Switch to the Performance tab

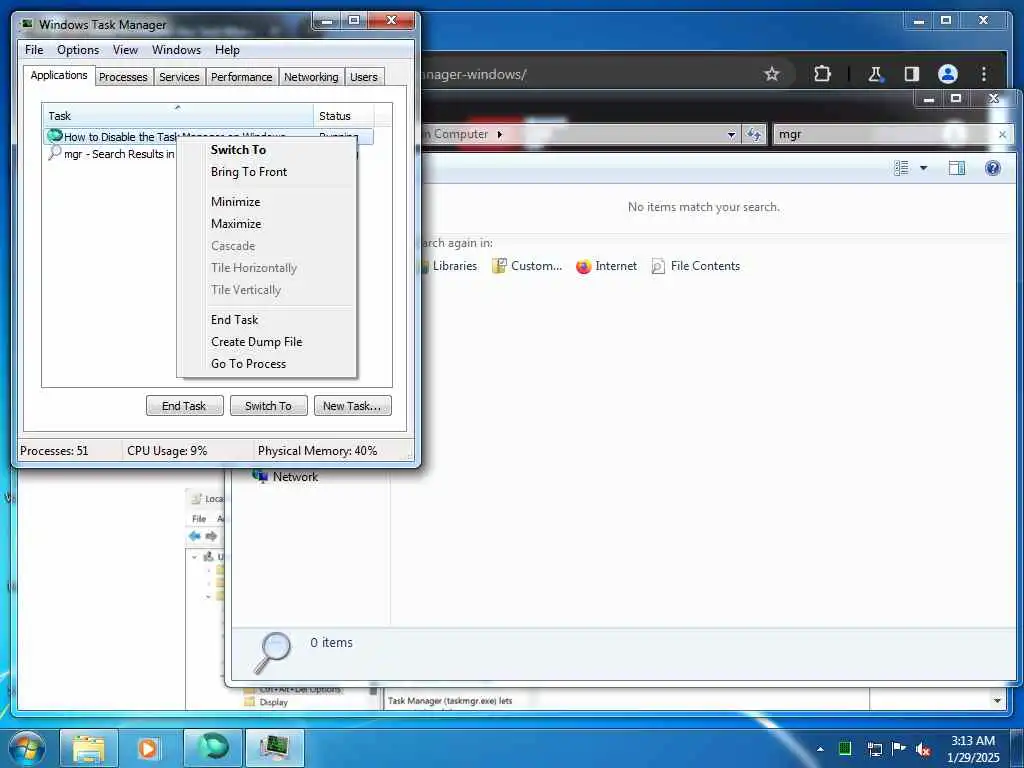242,77
